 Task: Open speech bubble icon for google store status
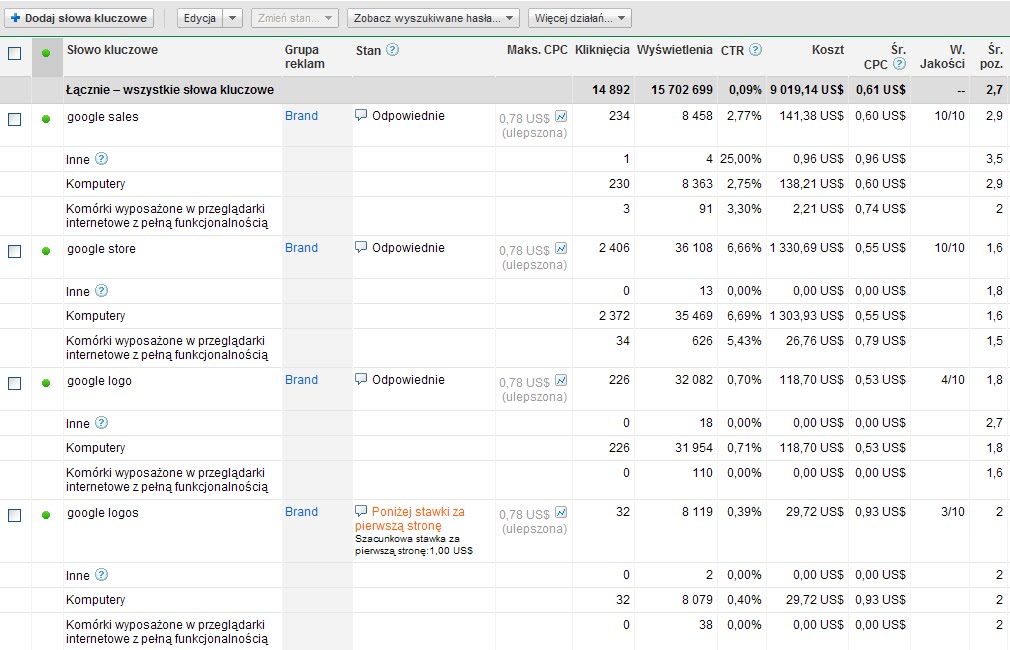coord(361,247)
